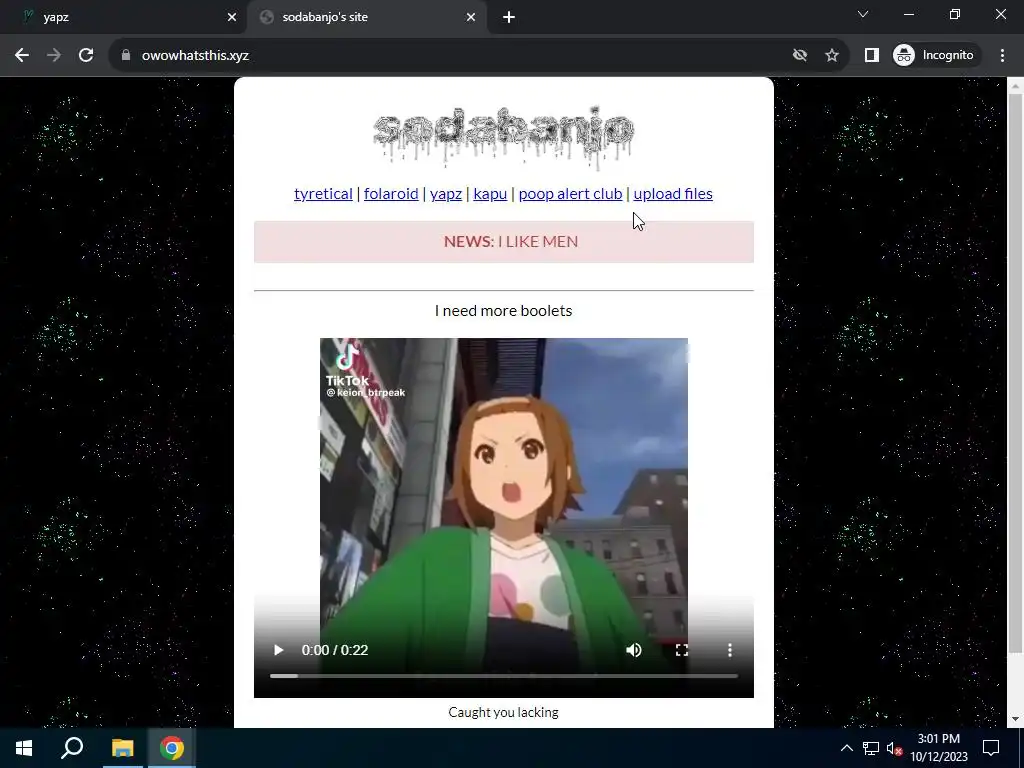Open the video more options menu
Image resolution: width=1024 pixels, height=768 pixels.
click(729, 650)
